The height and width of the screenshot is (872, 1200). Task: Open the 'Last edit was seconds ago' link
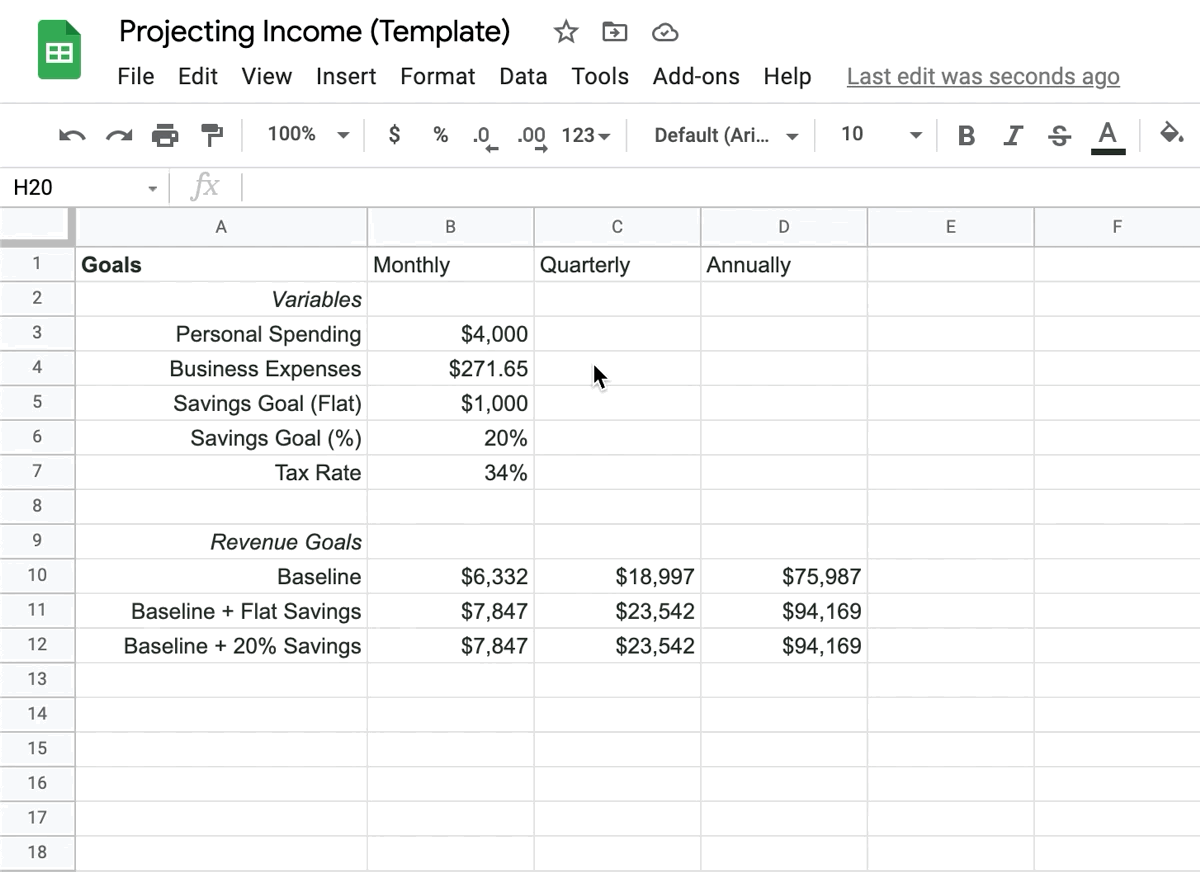click(x=982, y=77)
